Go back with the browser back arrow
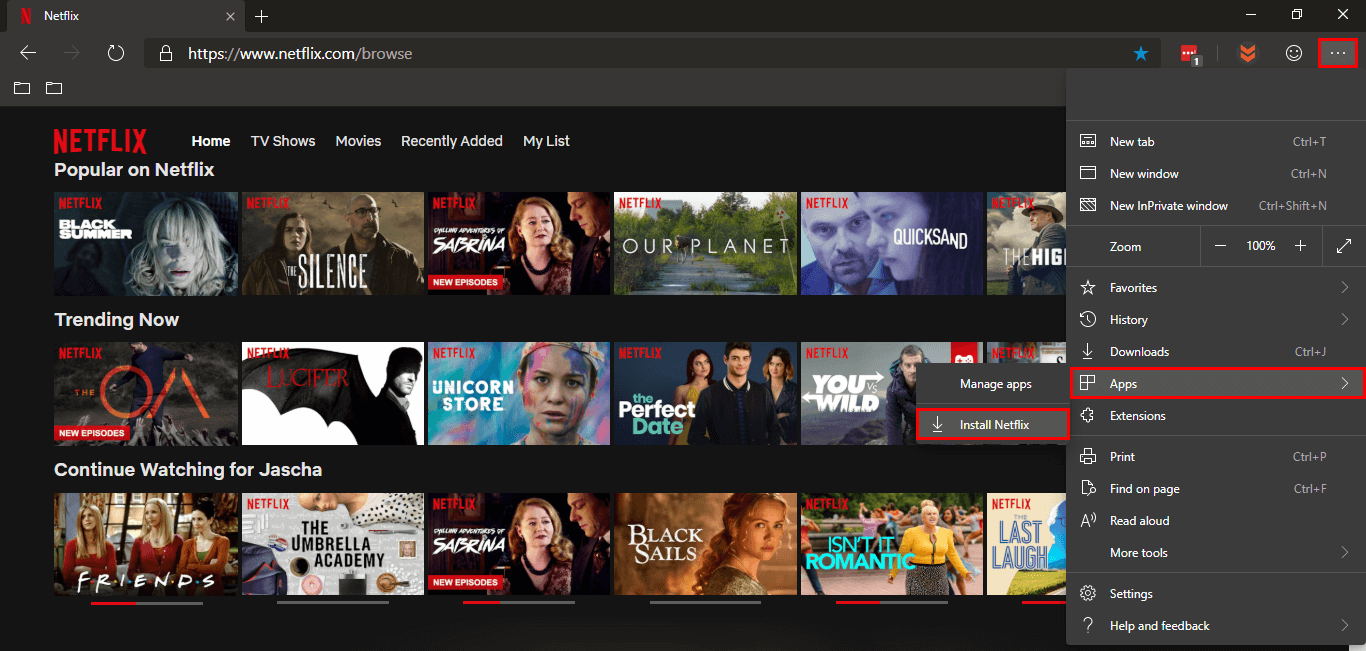Screen dimensions: 1366x651 coord(28,53)
